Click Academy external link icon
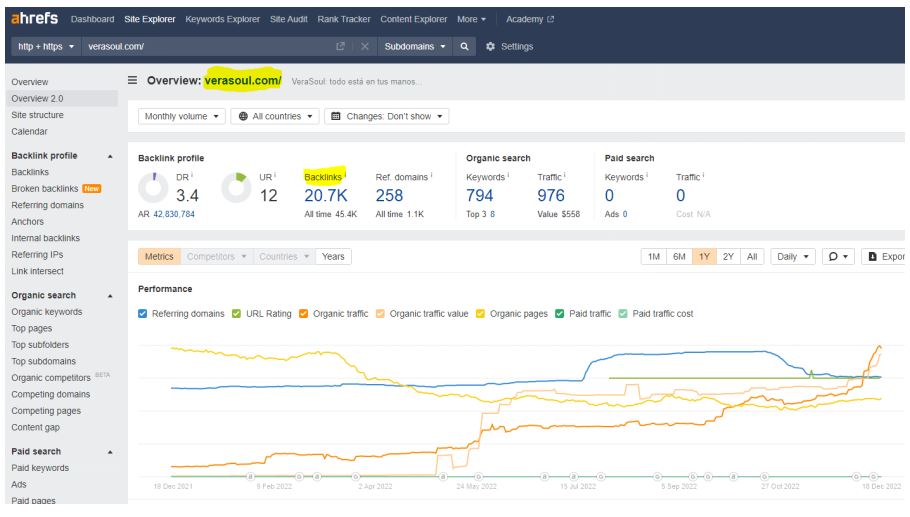The height and width of the screenshot is (517, 910). (551, 19)
